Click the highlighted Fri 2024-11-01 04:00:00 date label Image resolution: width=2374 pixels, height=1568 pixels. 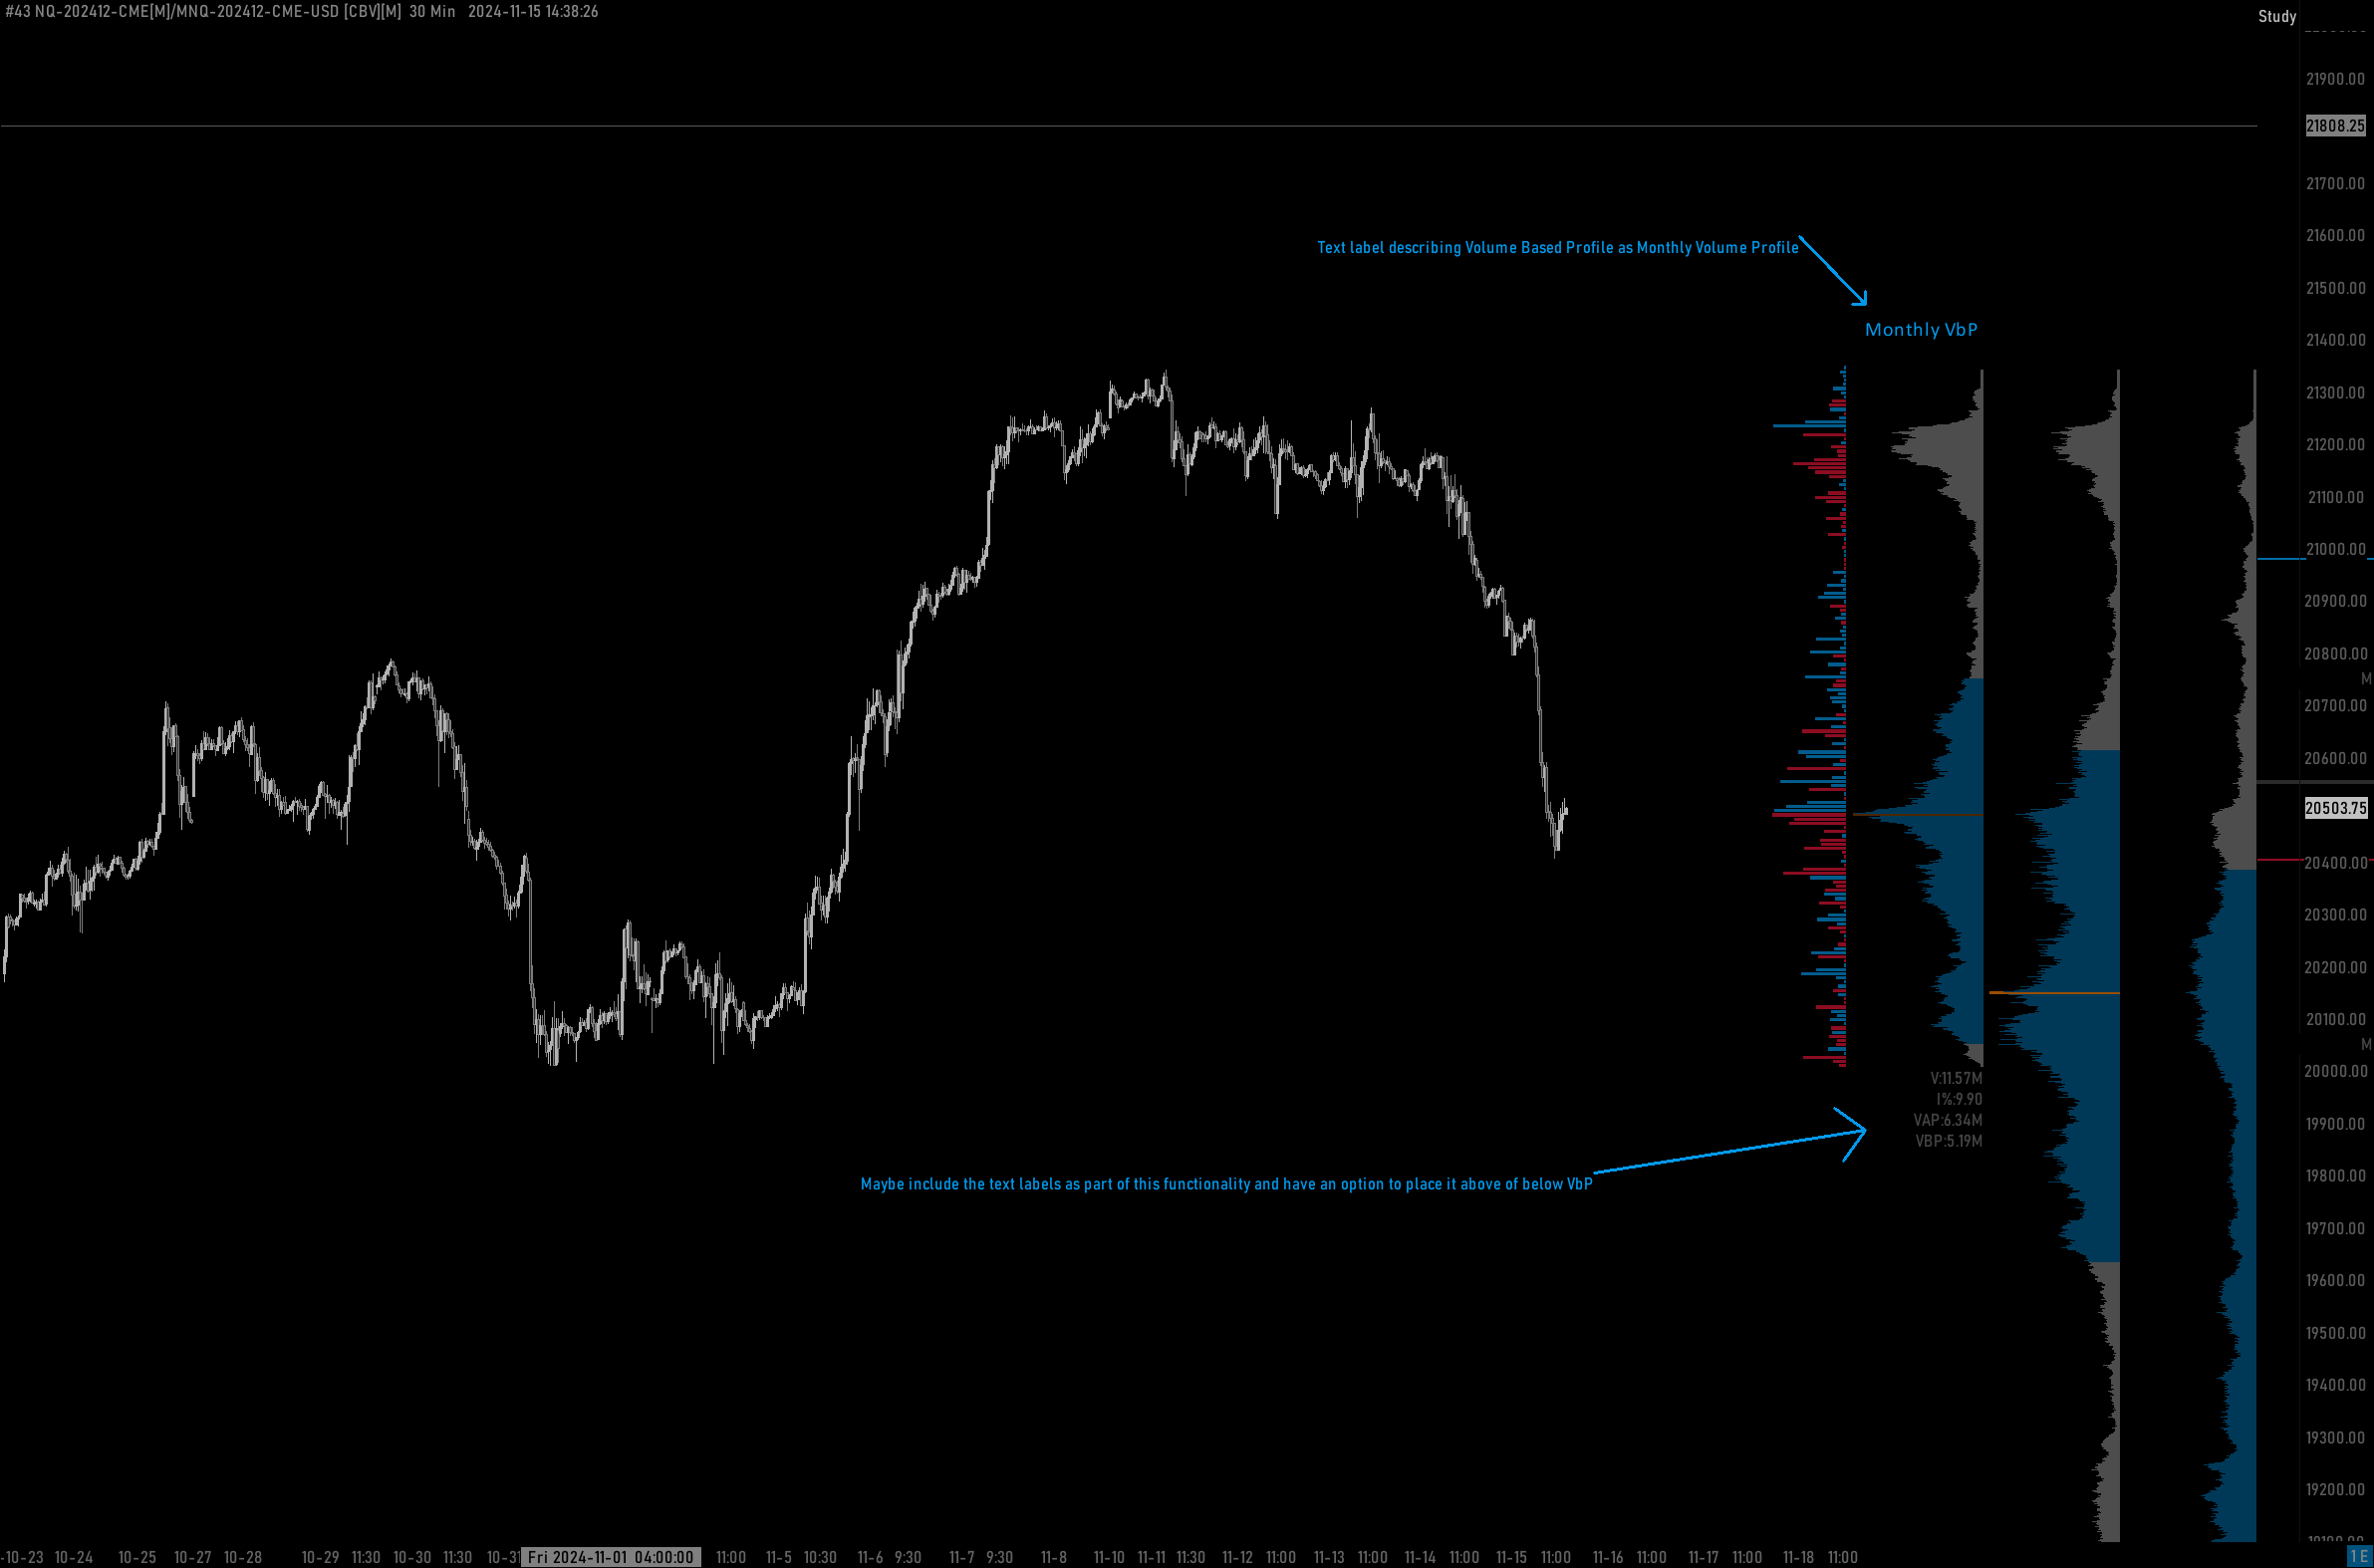610,1557
